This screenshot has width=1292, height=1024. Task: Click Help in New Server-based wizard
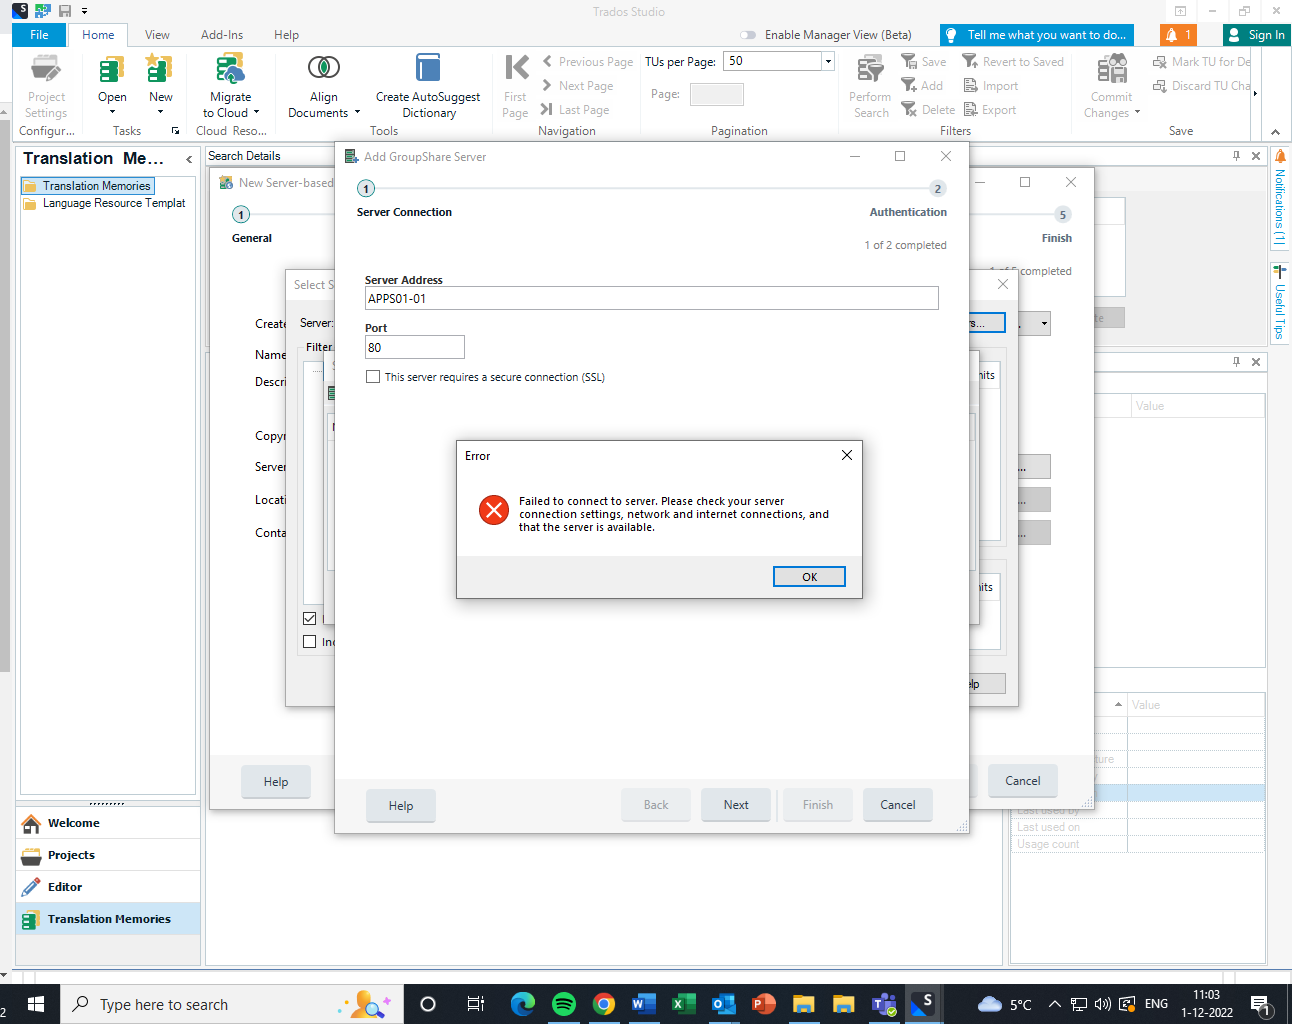coord(276,782)
